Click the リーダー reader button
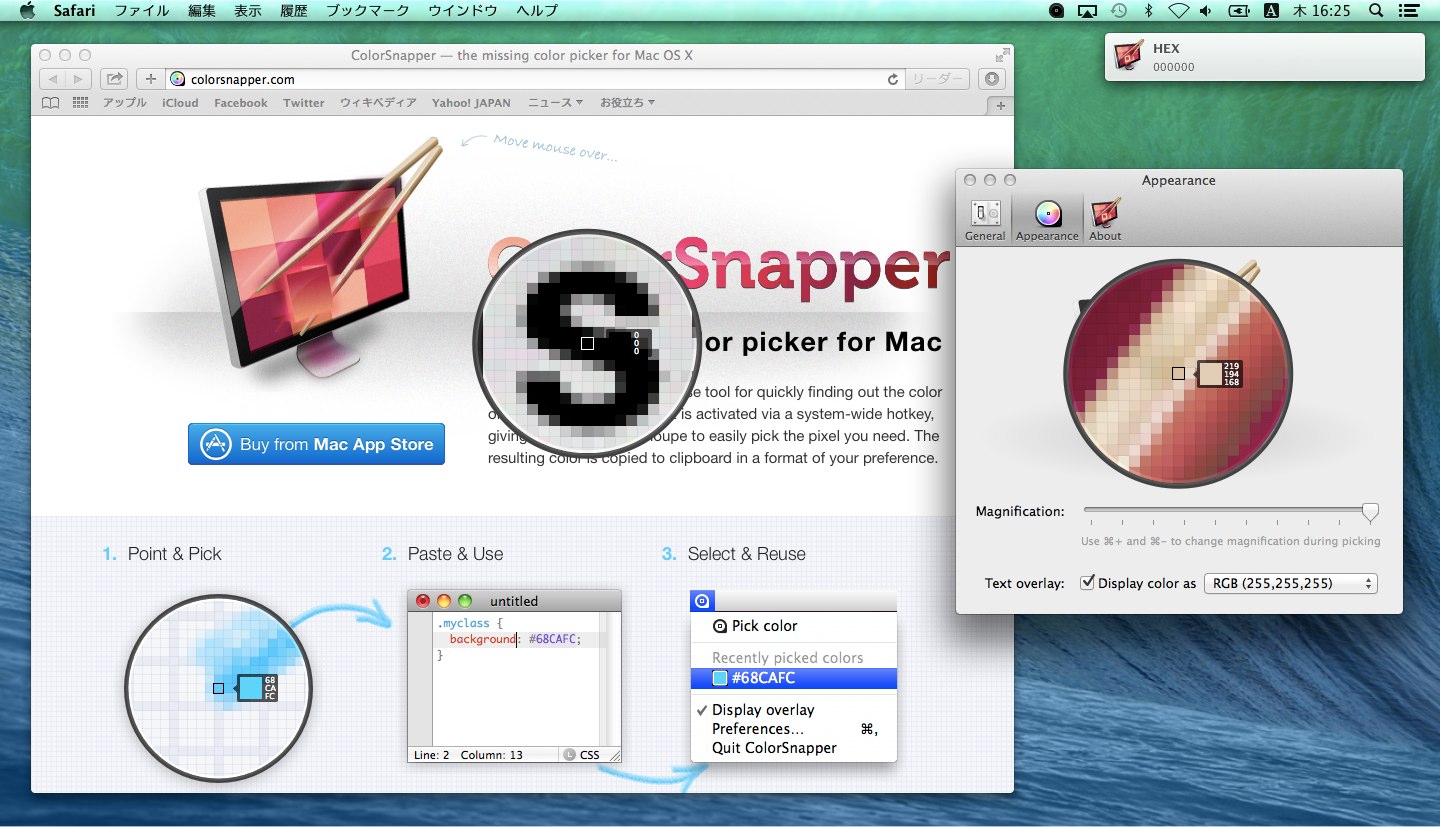 point(936,79)
